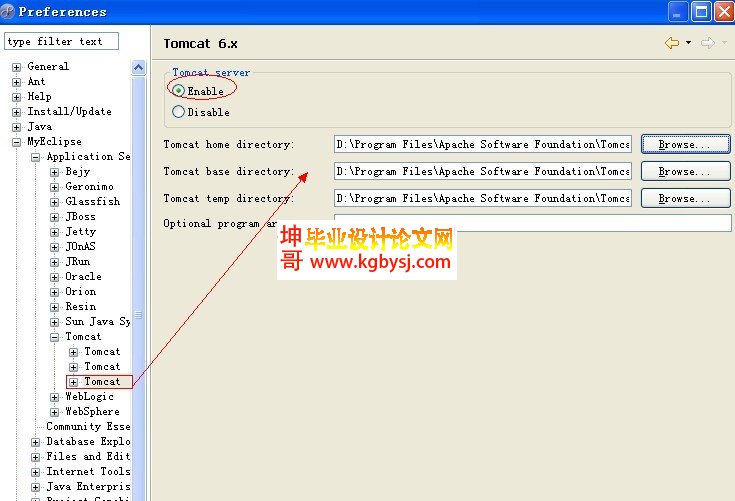
Task: Expand the Java tree node
Action: (x=16, y=127)
